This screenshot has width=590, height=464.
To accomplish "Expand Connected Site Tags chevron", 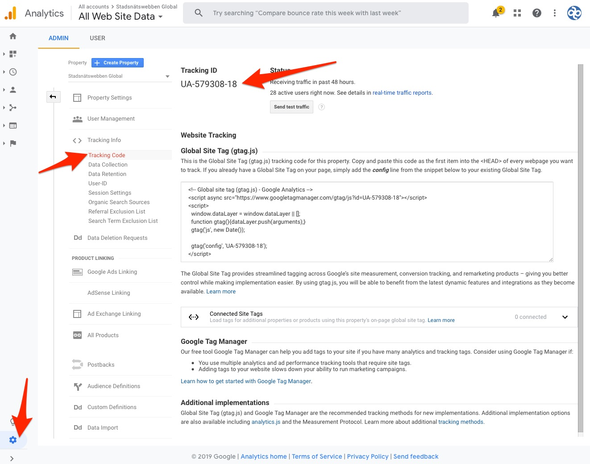I will 565,317.
